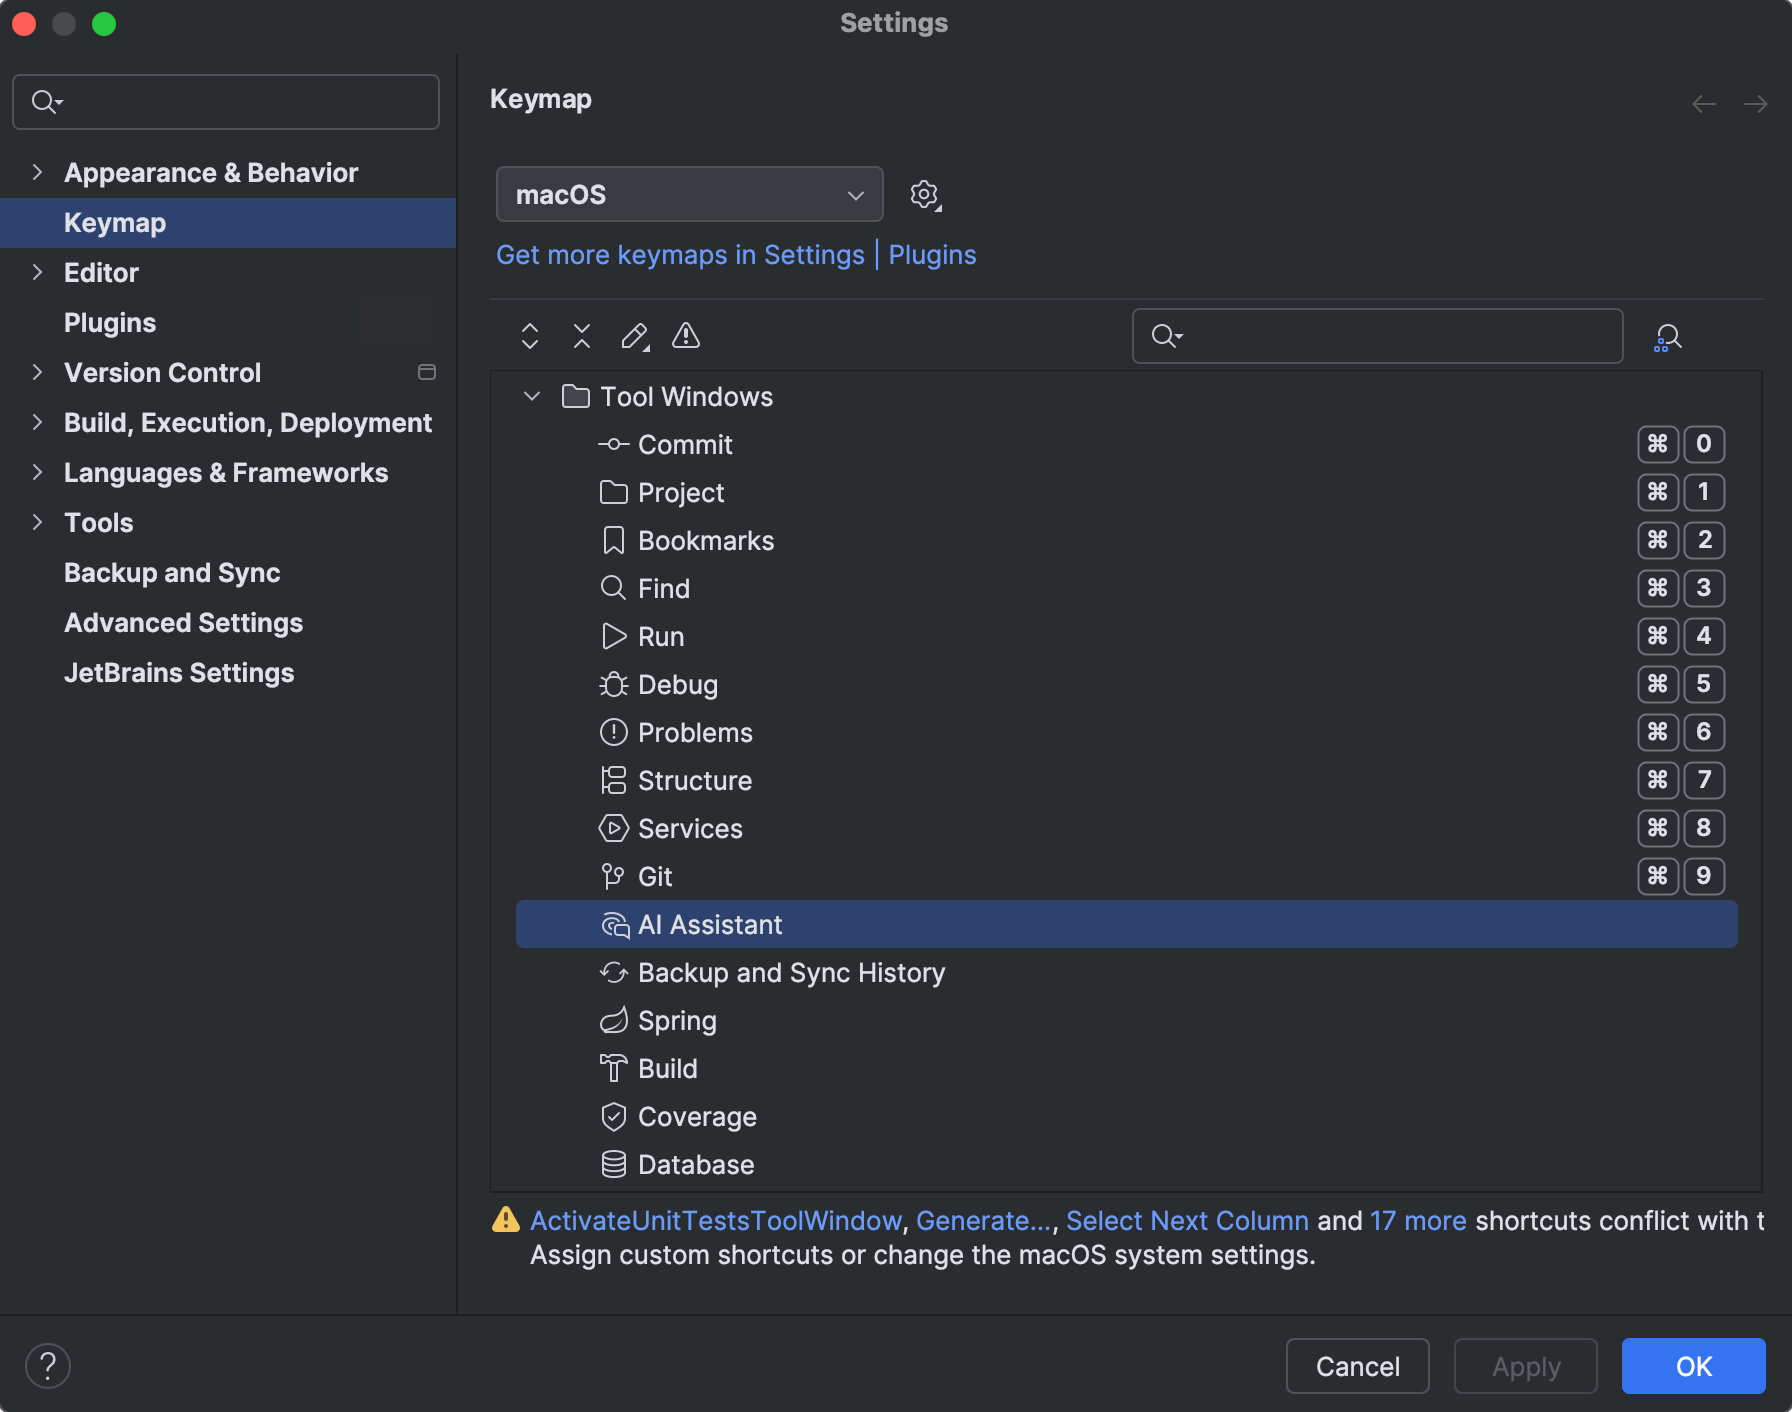
Task: Expand the Appearance & Behavior section
Action: pyautogui.click(x=37, y=172)
